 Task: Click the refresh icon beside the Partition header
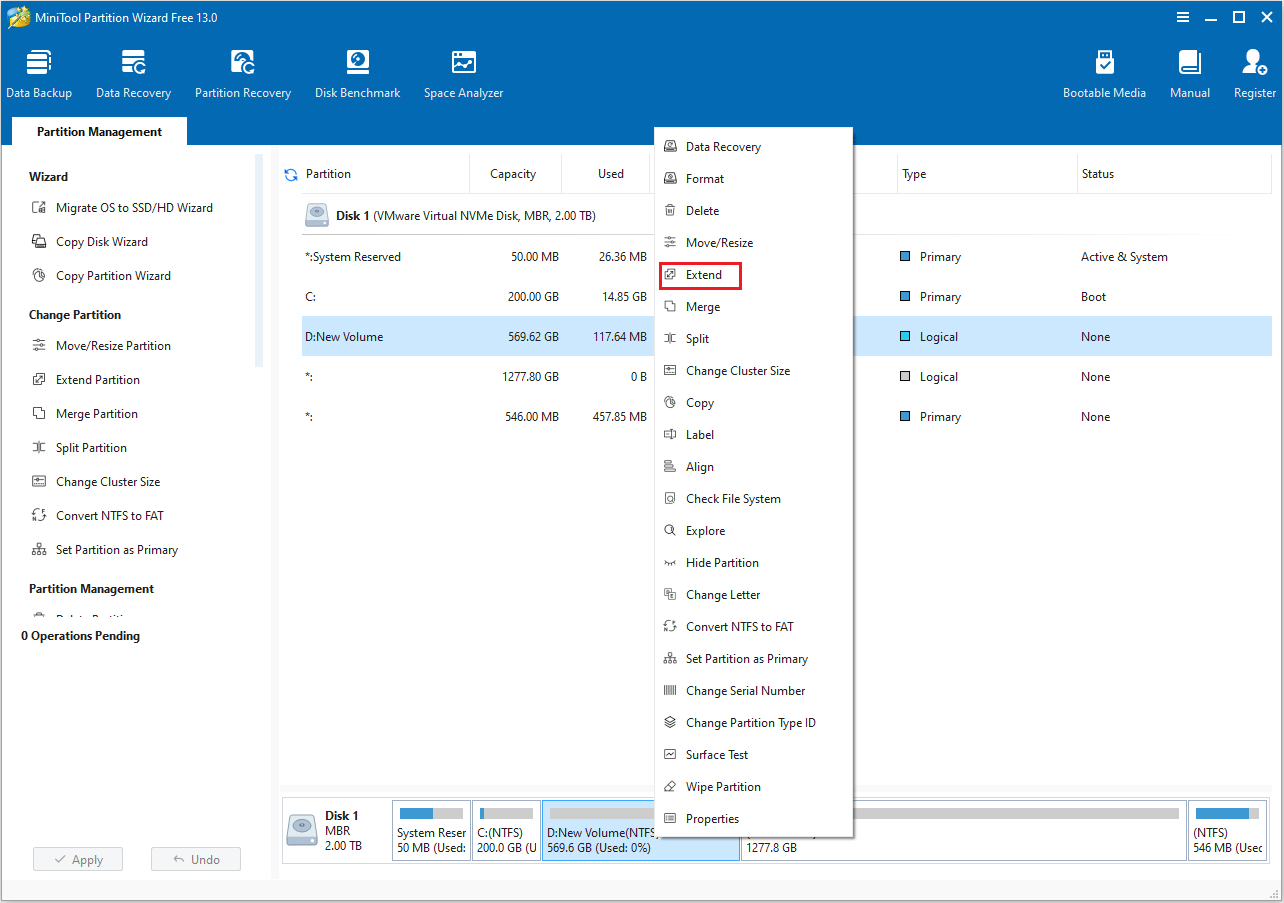[291, 174]
